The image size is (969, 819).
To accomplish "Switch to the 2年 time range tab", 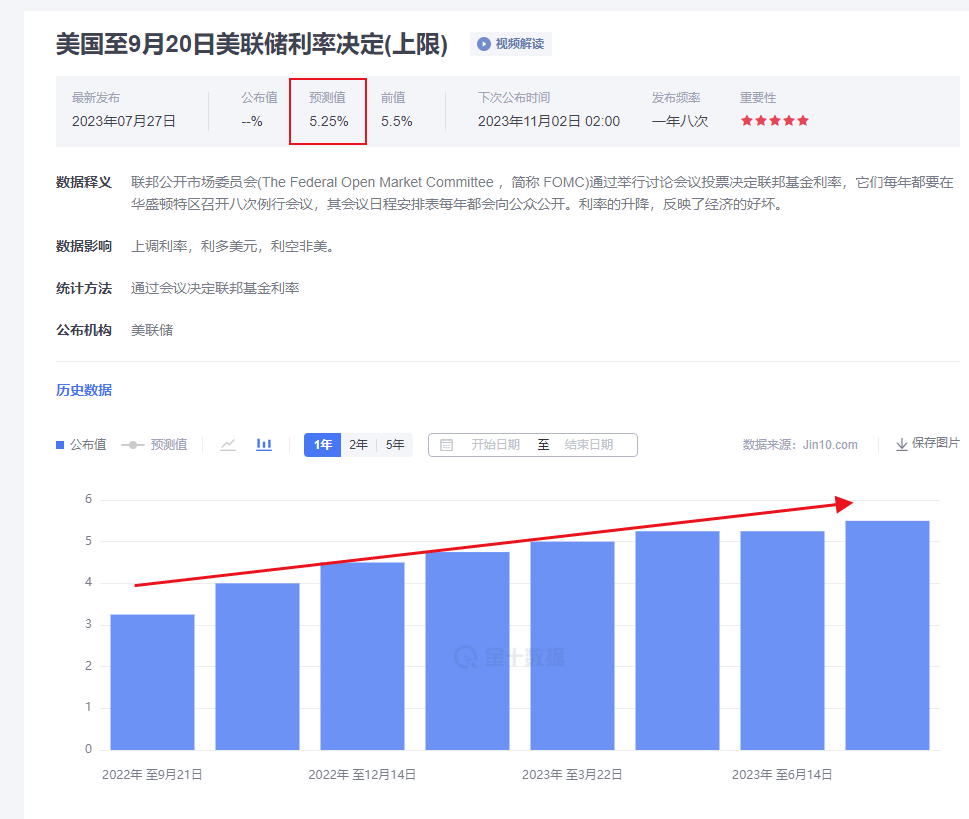I will pyautogui.click(x=357, y=444).
